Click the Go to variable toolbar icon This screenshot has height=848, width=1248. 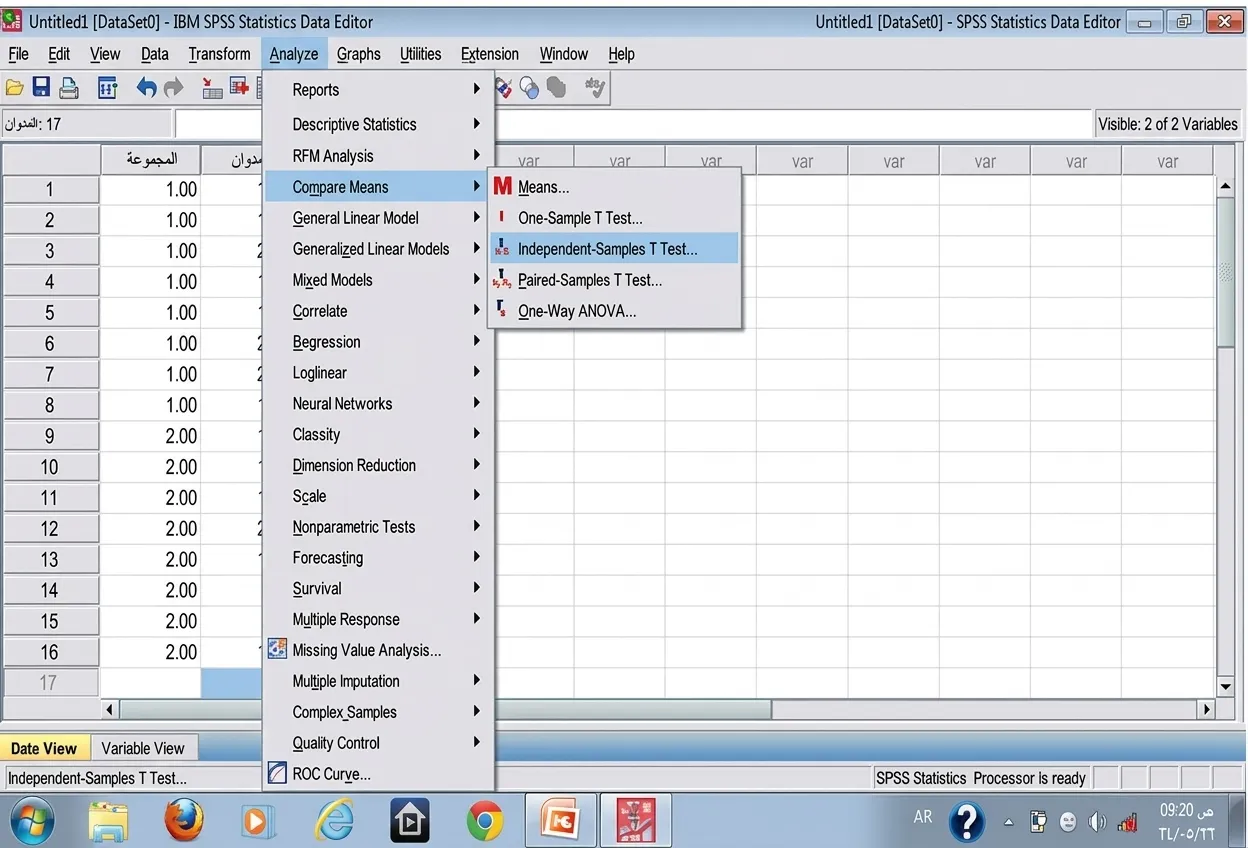coord(239,88)
